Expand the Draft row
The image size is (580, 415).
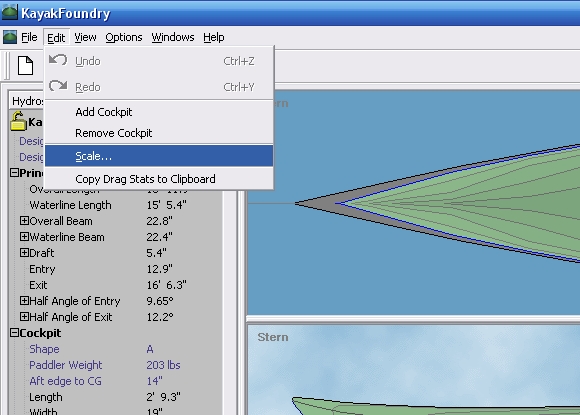click(x=24, y=253)
